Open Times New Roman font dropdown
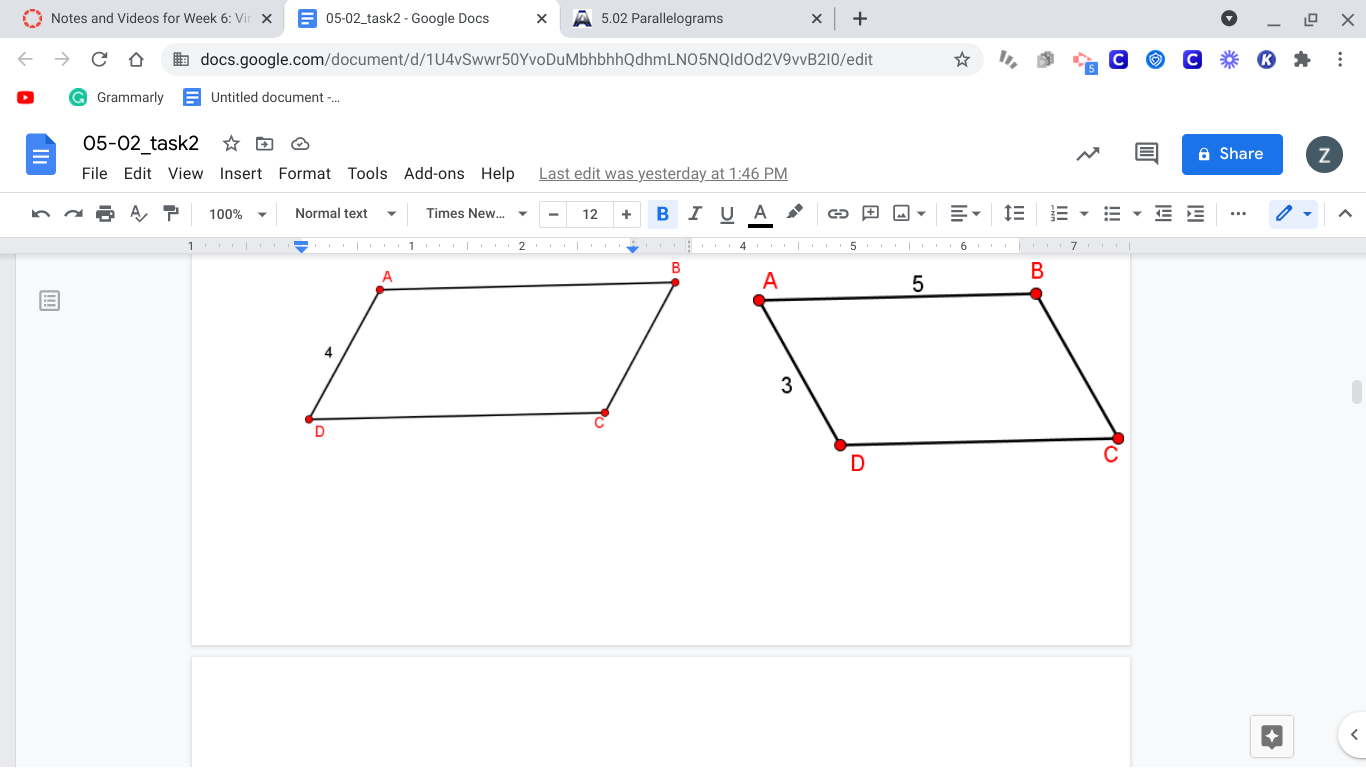The height and width of the screenshot is (768, 1366). tap(476, 214)
